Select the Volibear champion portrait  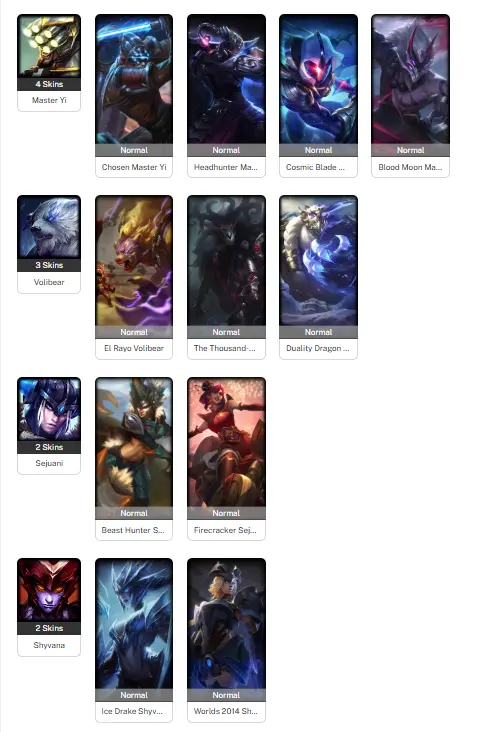coord(49,227)
